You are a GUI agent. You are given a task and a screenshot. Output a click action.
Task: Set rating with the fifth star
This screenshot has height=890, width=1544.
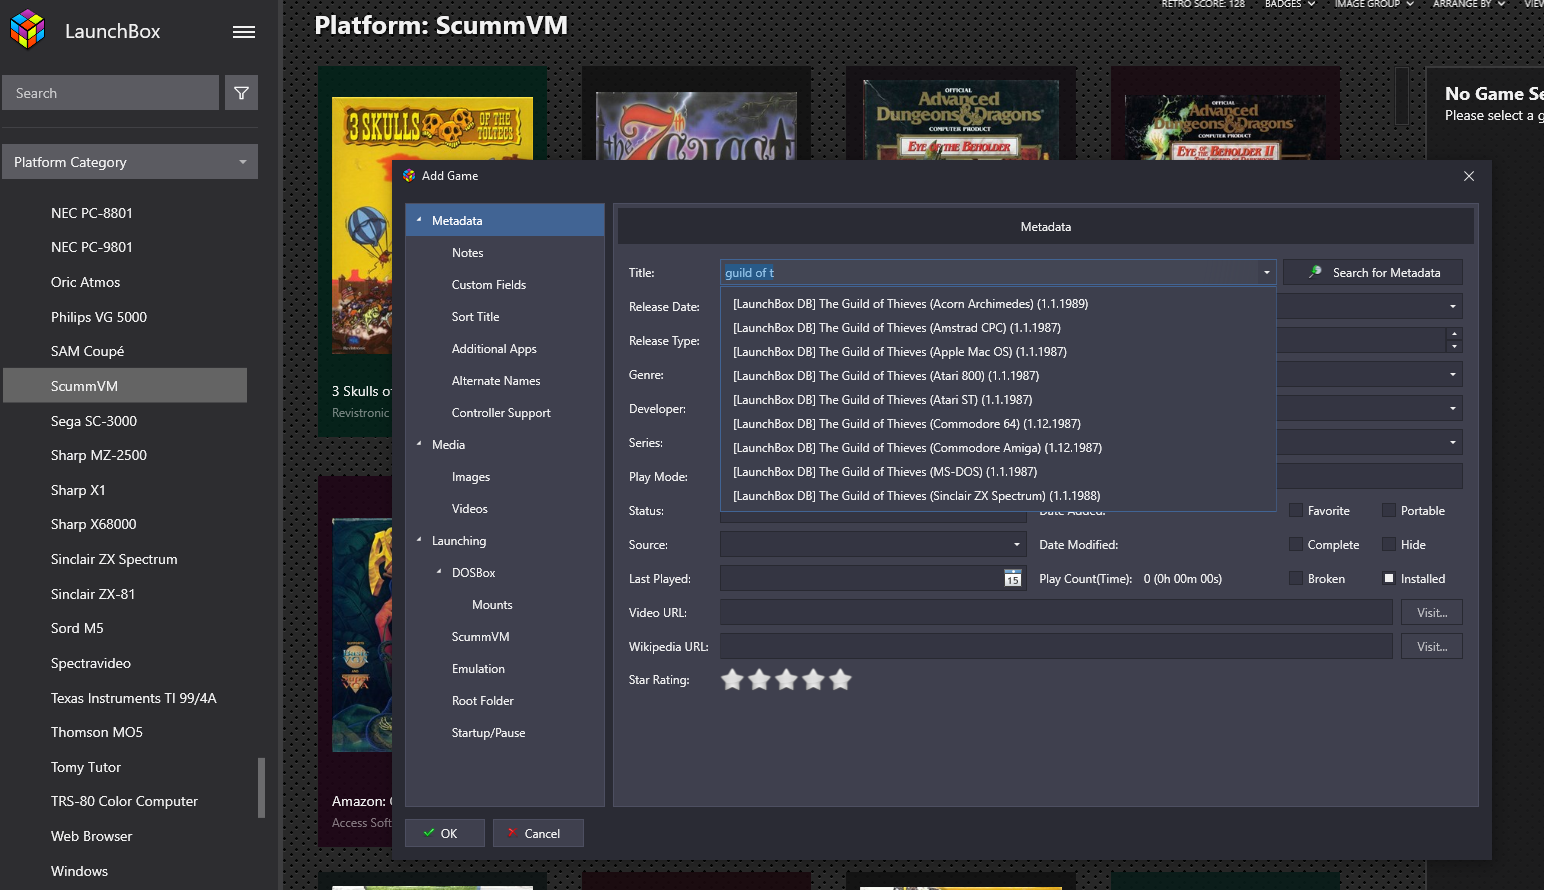(x=841, y=680)
